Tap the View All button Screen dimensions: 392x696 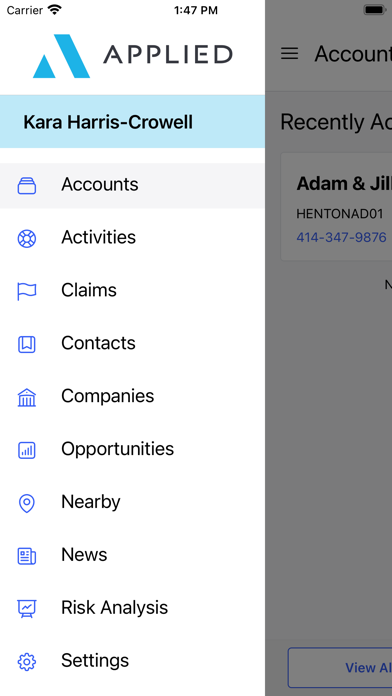340,668
